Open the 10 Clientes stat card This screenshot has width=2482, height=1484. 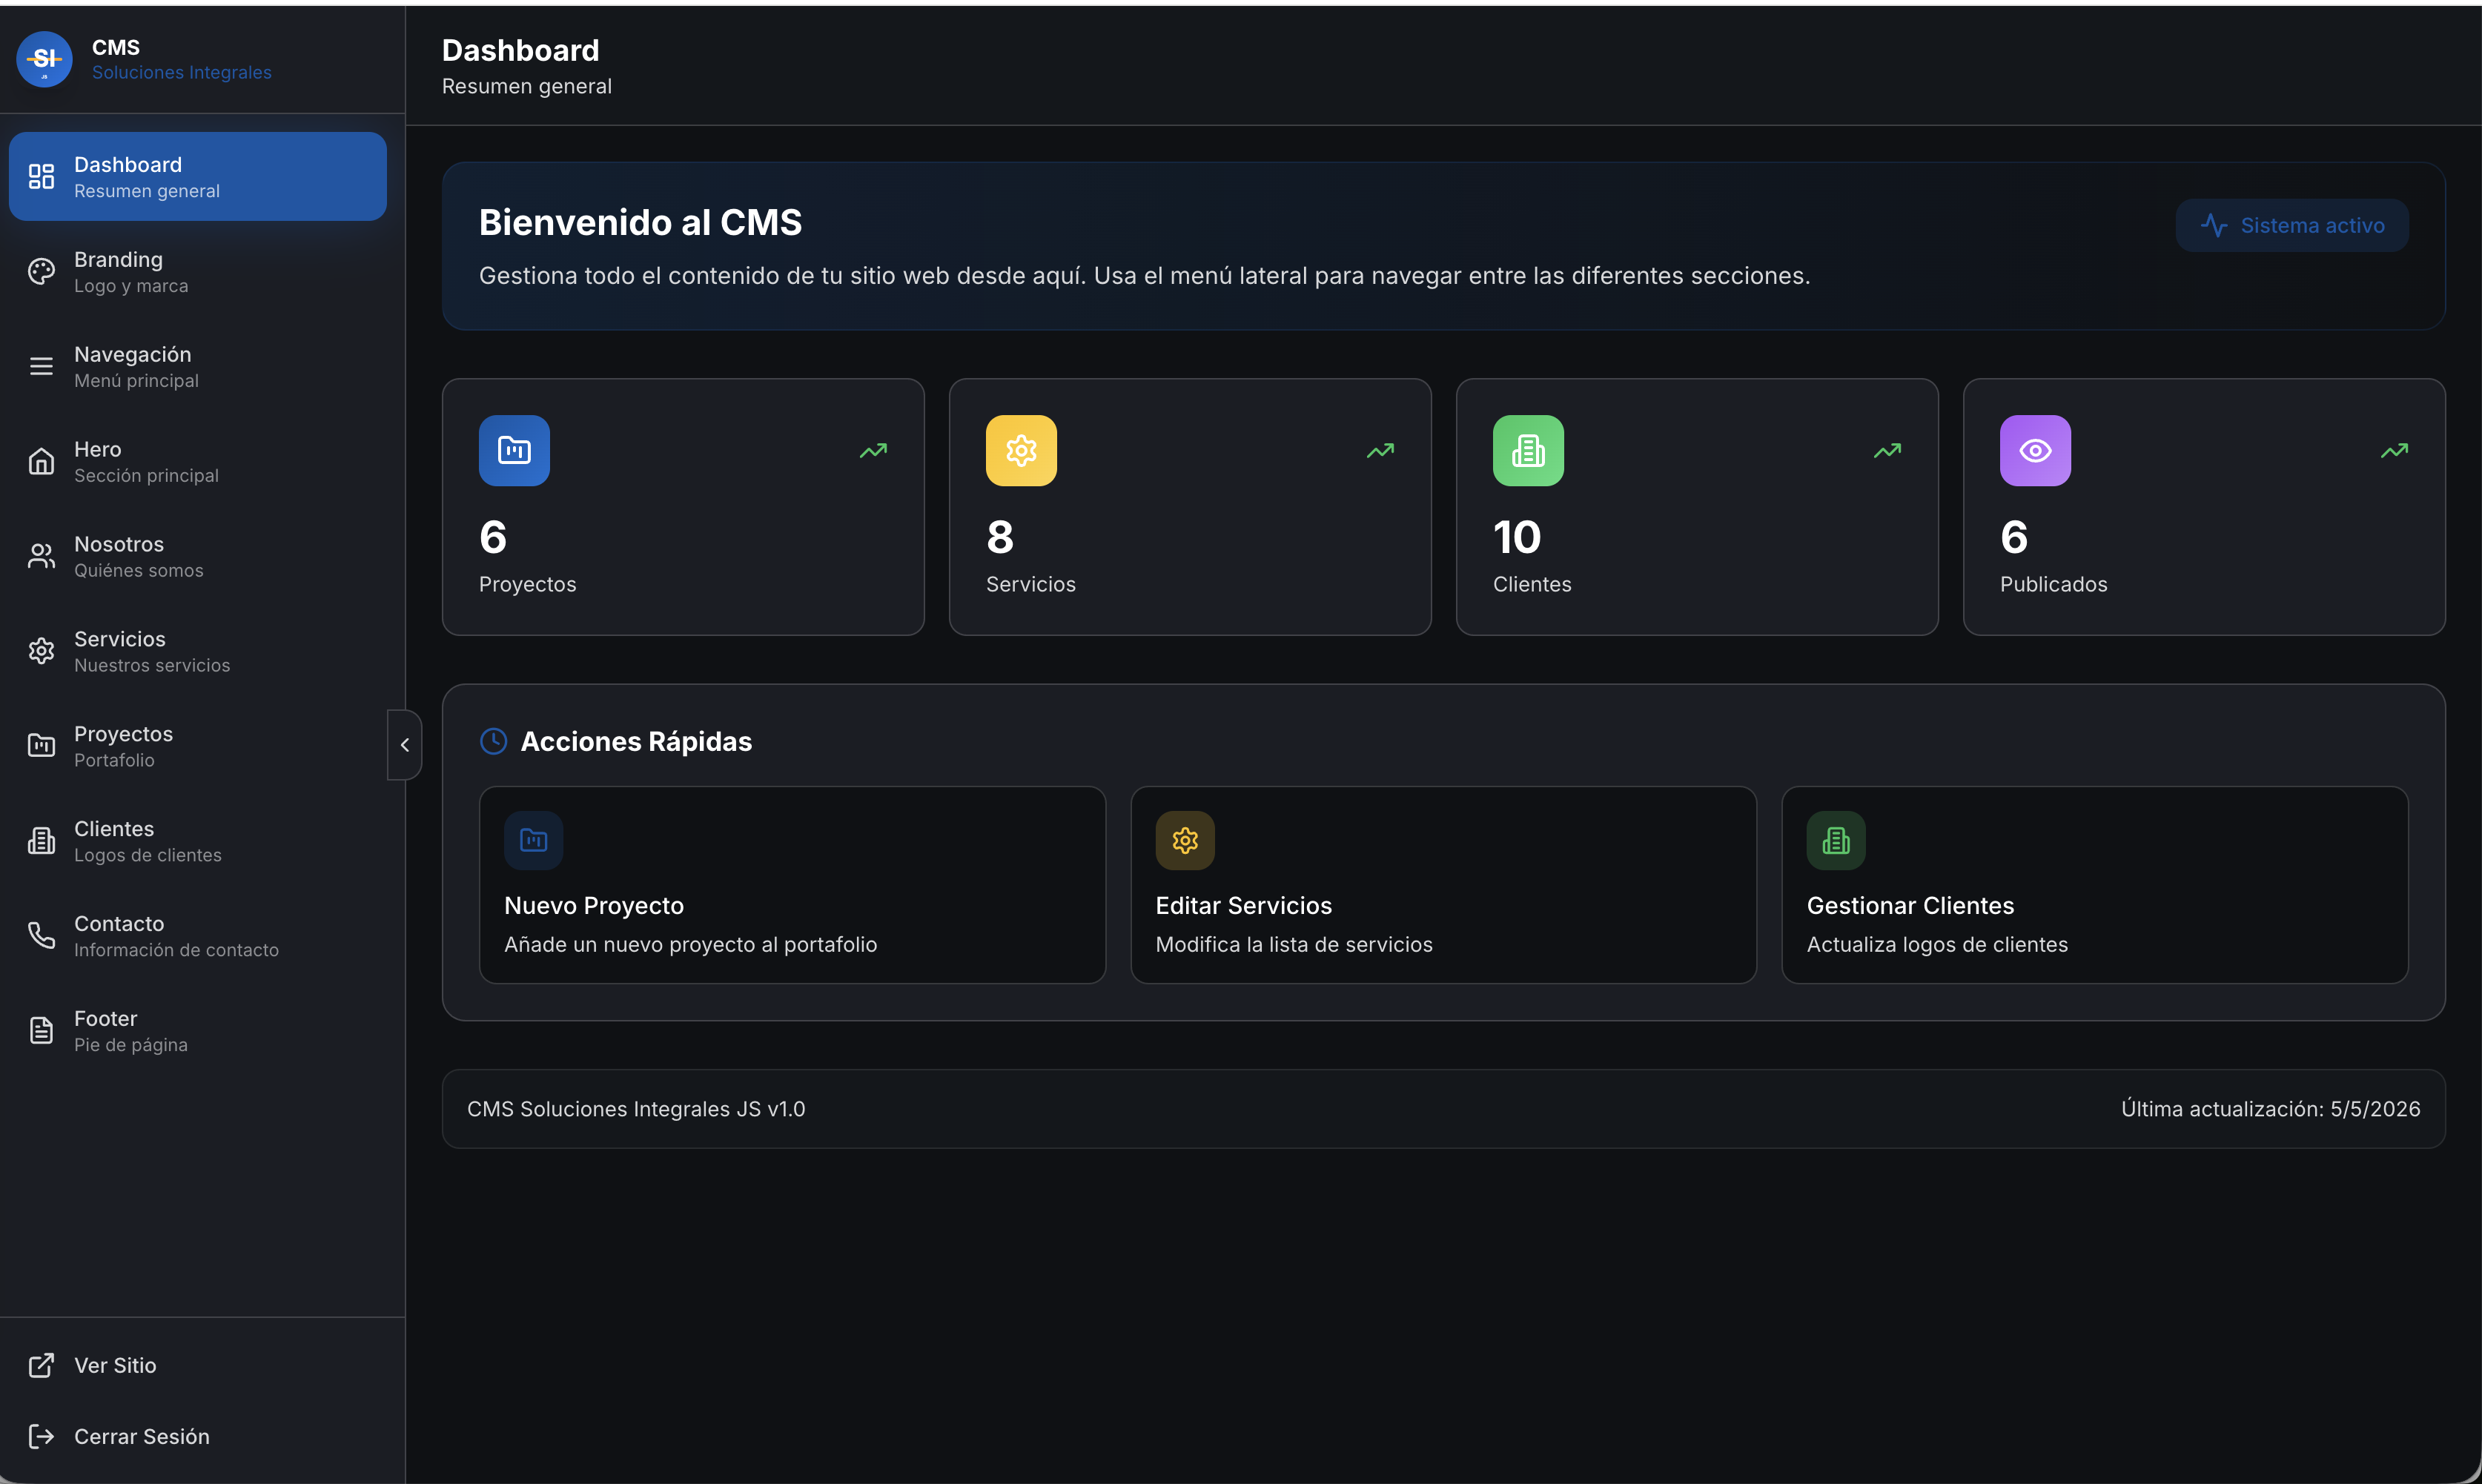[x=1697, y=507]
